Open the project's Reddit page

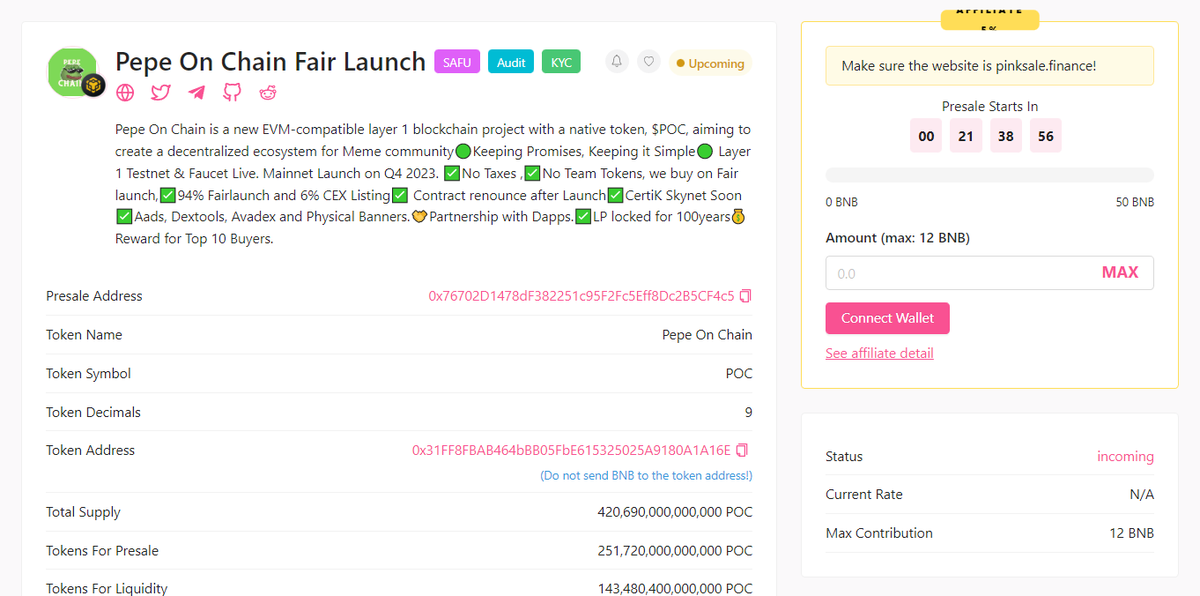click(x=268, y=93)
